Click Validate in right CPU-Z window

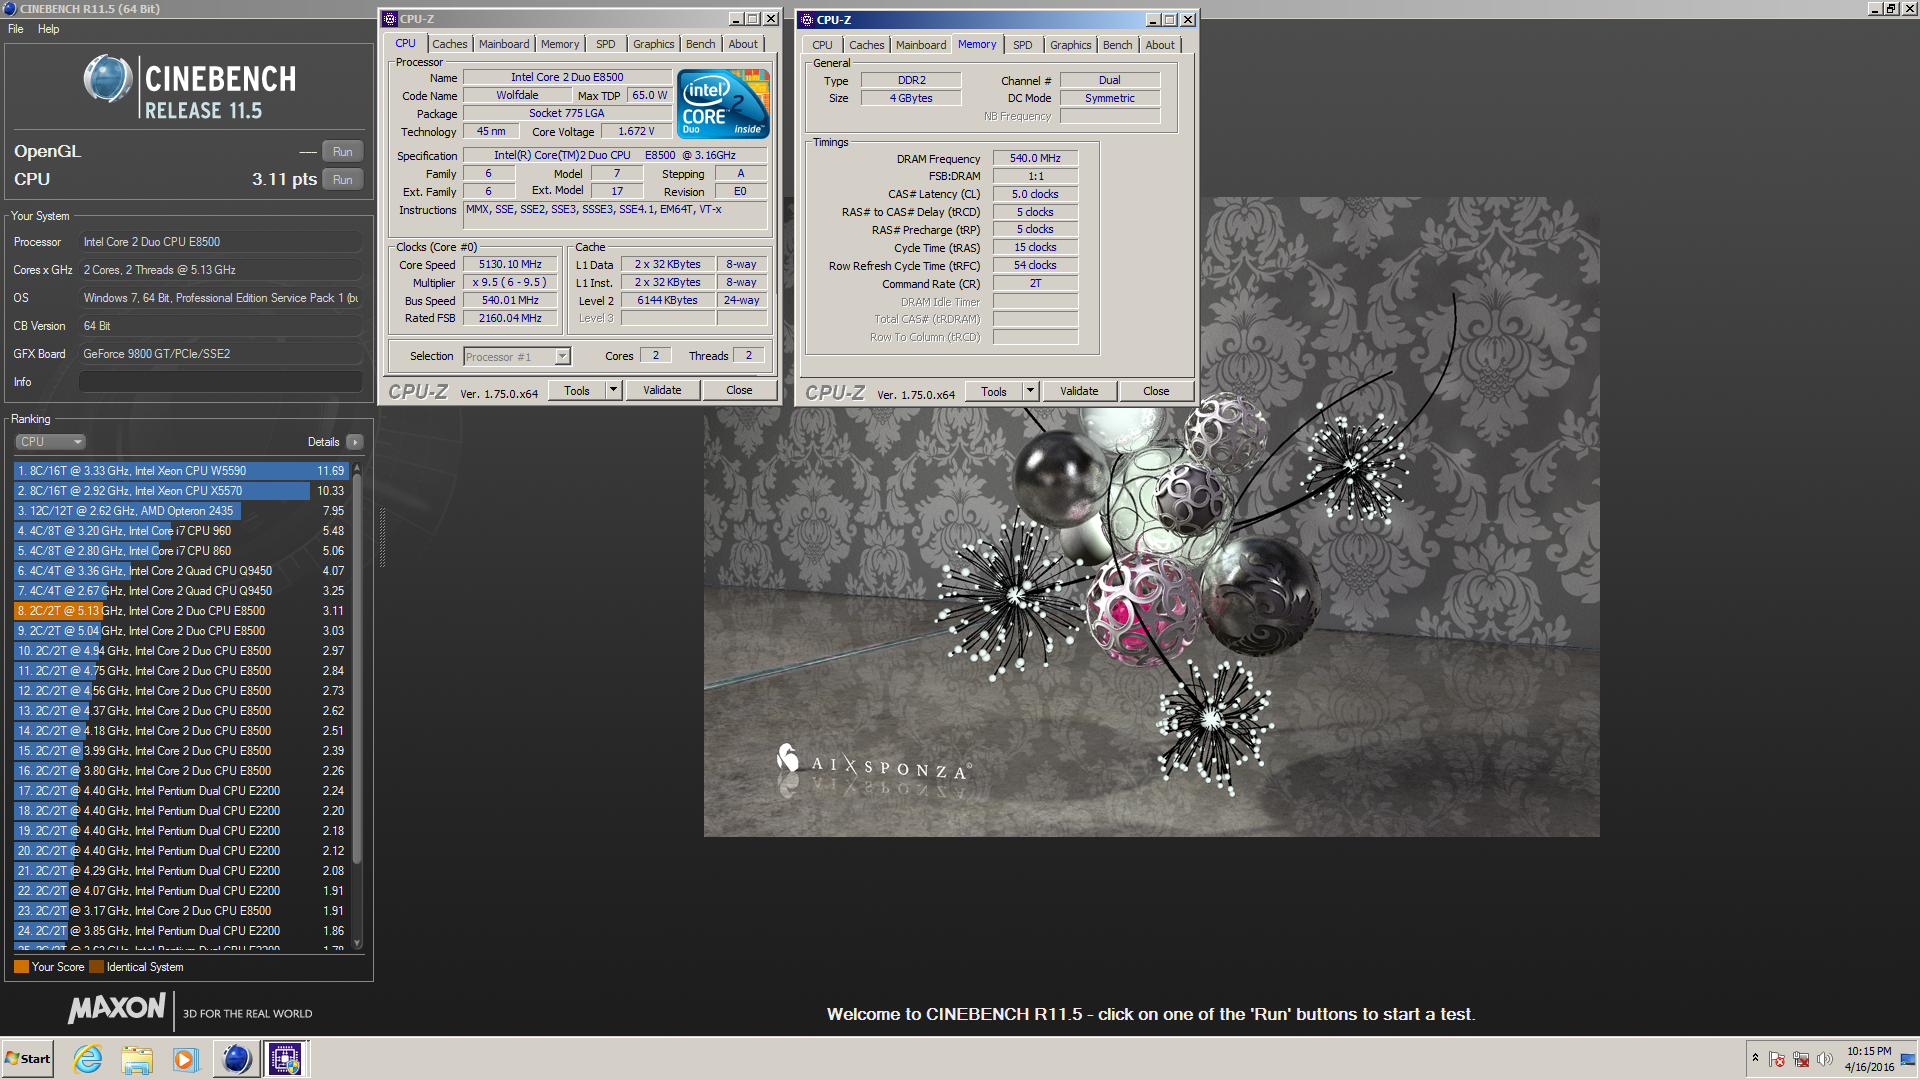(1079, 391)
